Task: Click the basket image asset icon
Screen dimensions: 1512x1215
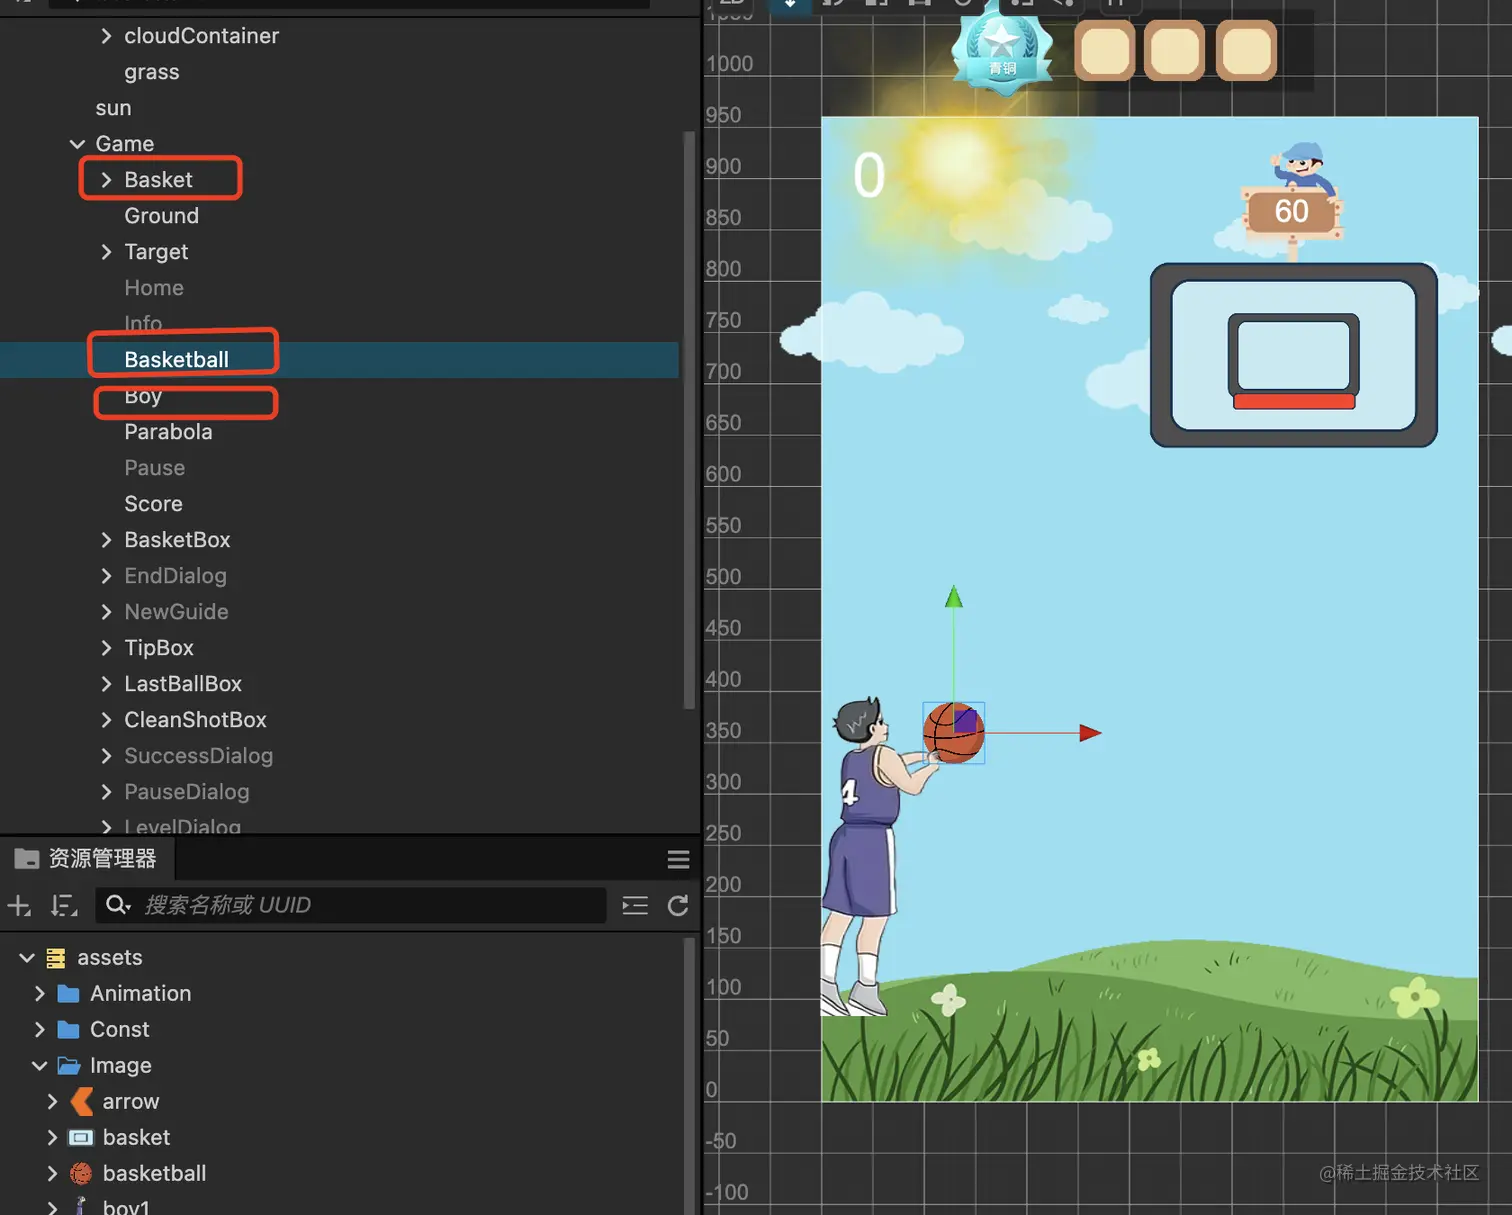Action: pos(81,1138)
